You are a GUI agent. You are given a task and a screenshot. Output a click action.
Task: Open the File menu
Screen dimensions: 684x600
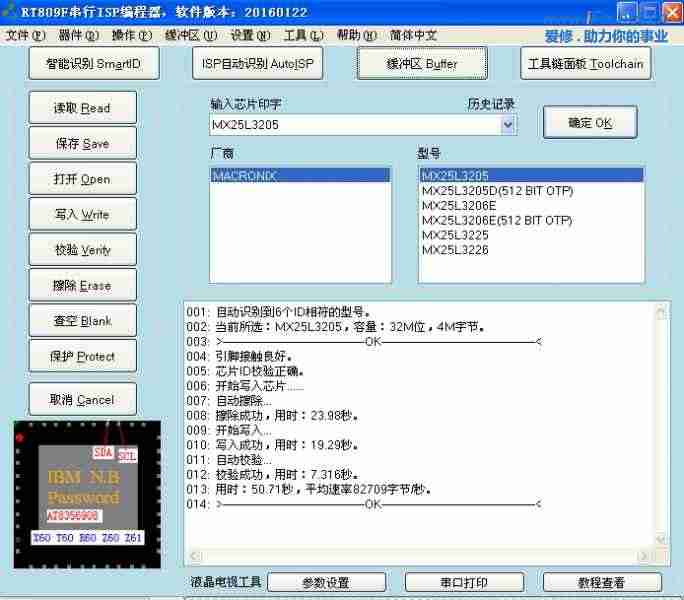(x=25, y=35)
